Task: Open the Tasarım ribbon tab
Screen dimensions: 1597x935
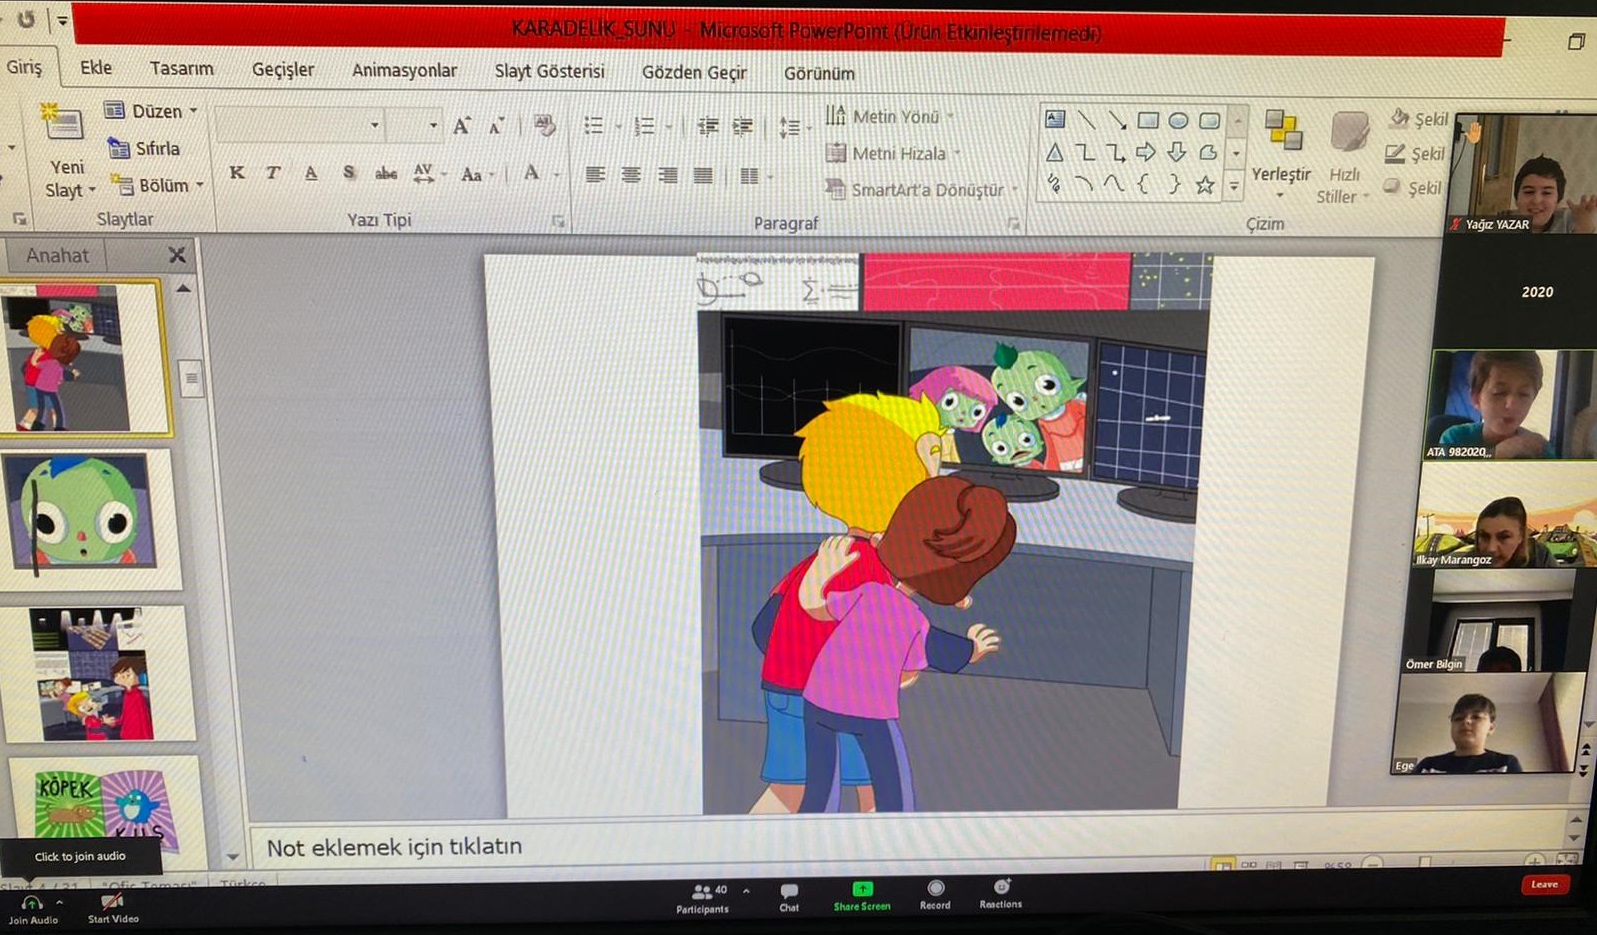Action: coord(181,69)
